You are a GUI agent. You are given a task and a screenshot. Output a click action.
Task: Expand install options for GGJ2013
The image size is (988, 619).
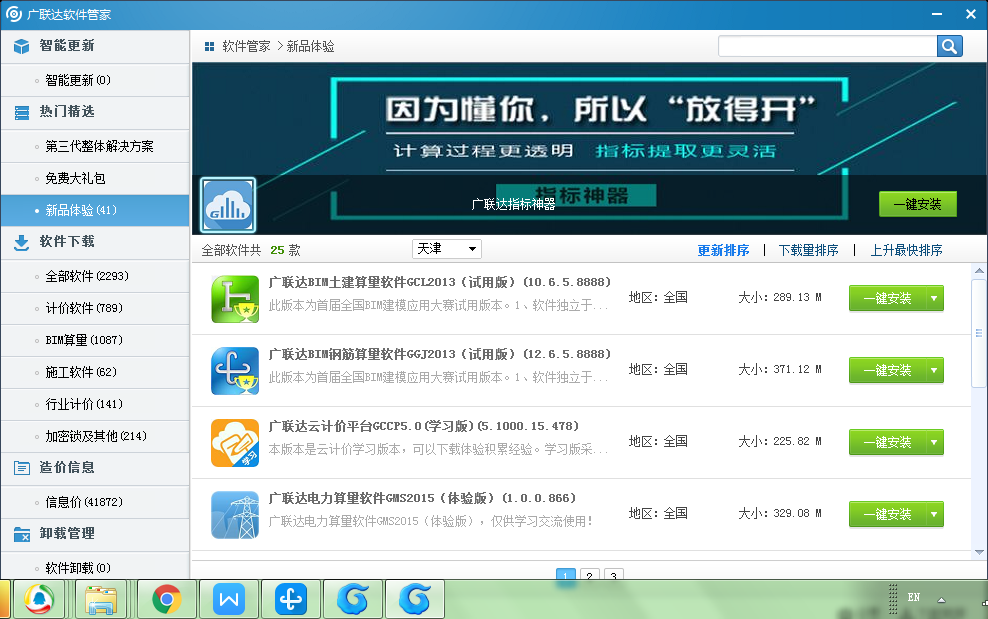[x=934, y=370]
